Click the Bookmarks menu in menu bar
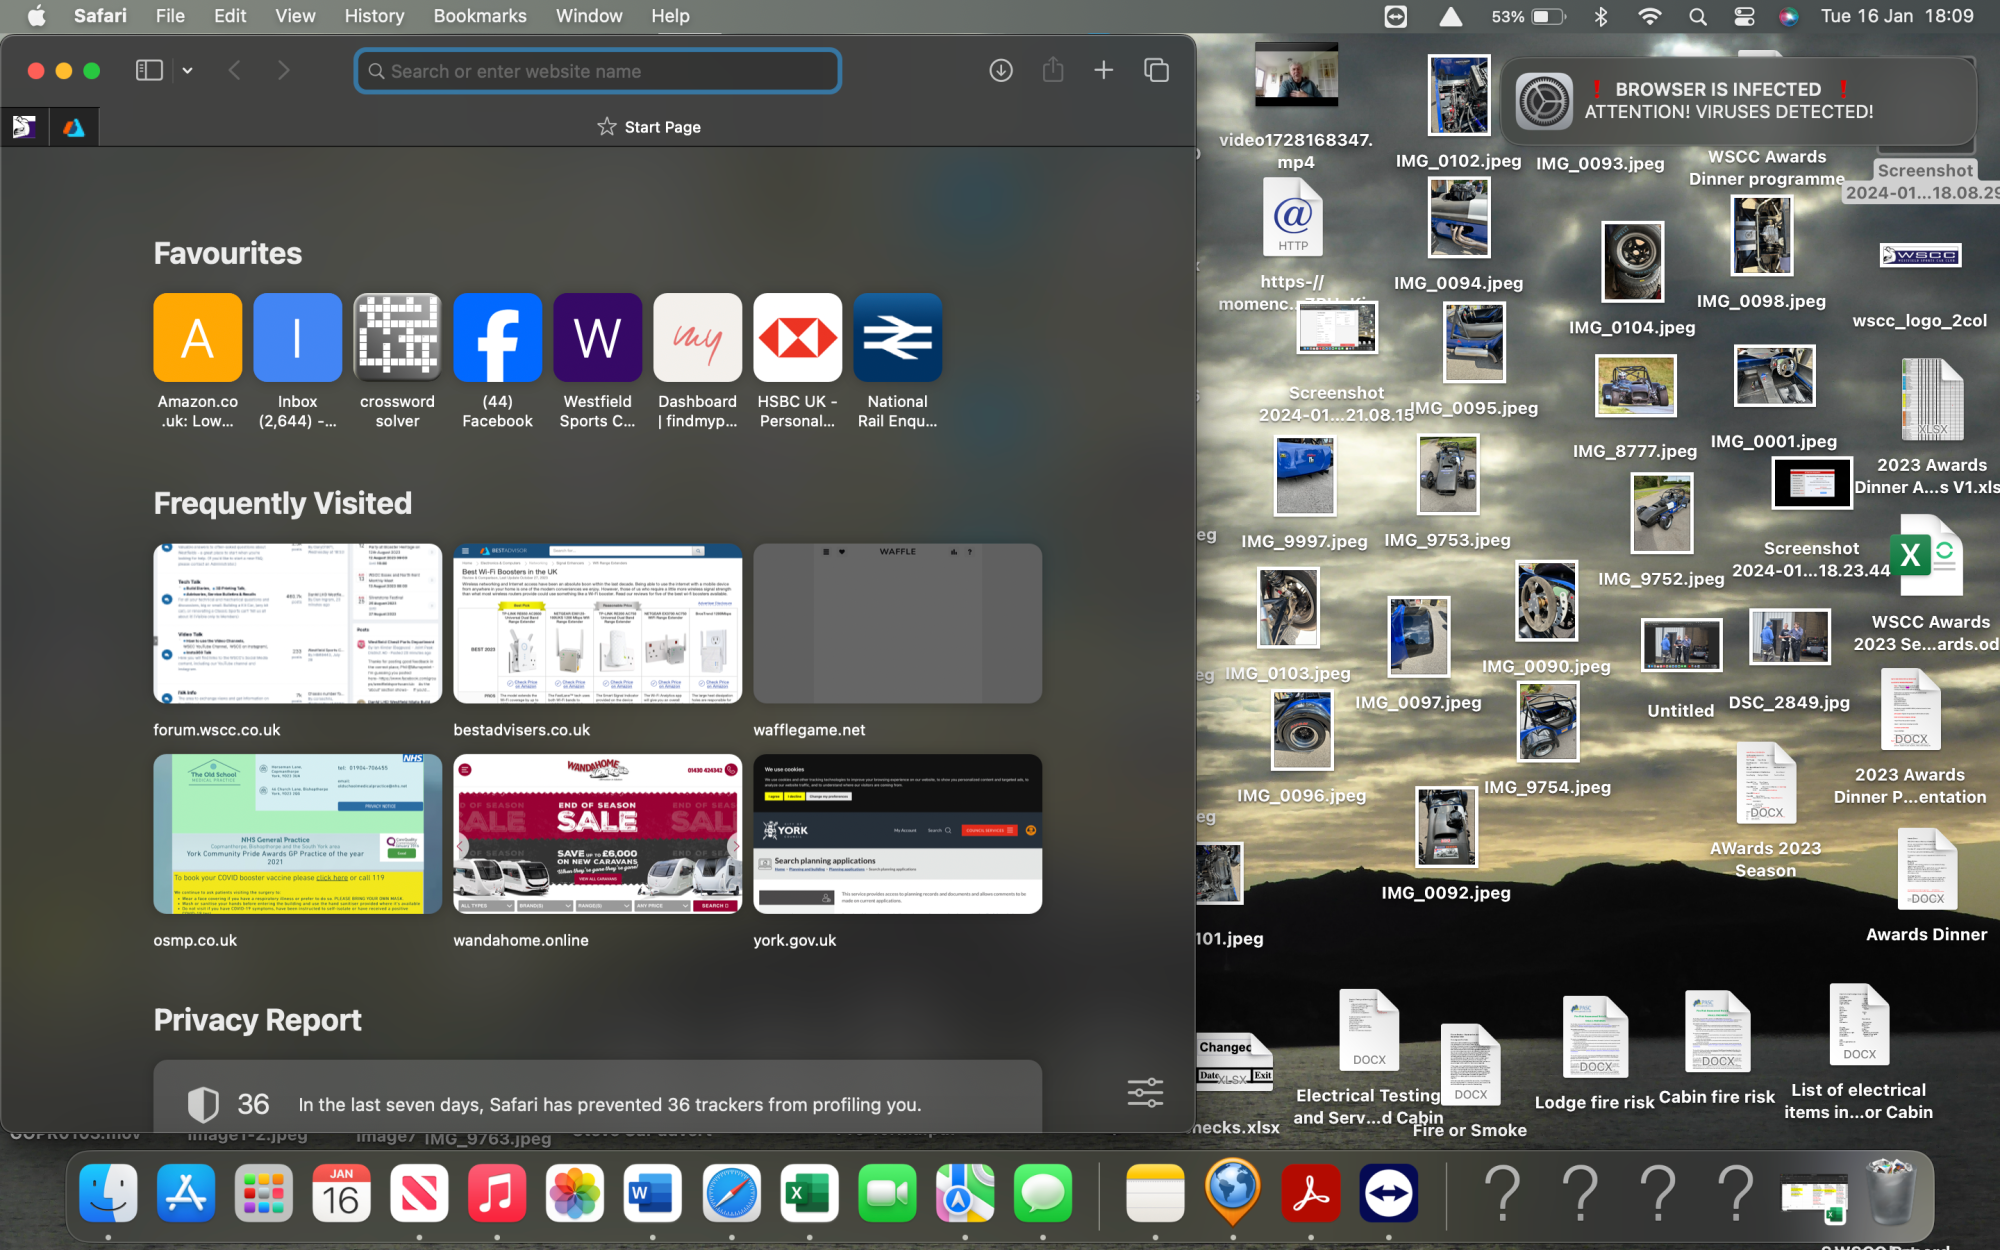This screenshot has width=2000, height=1250. click(x=478, y=16)
